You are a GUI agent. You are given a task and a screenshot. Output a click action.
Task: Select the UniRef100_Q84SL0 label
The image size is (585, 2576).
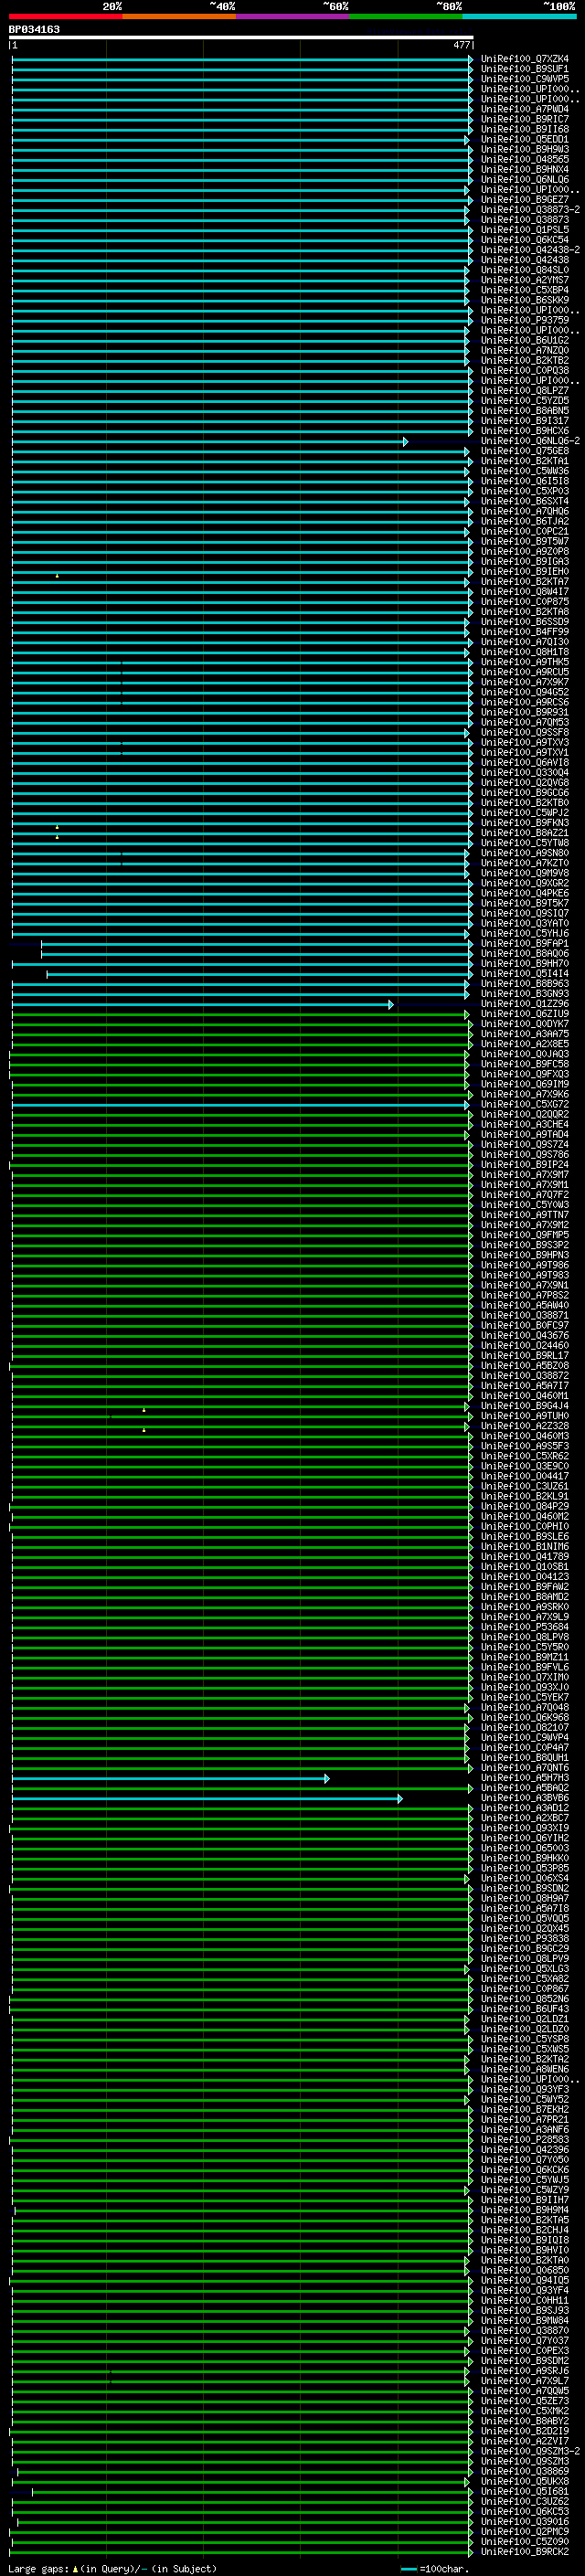point(525,270)
